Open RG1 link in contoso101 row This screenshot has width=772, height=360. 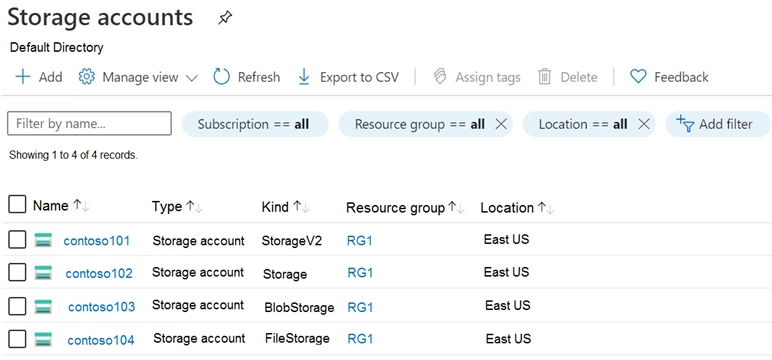click(x=360, y=241)
